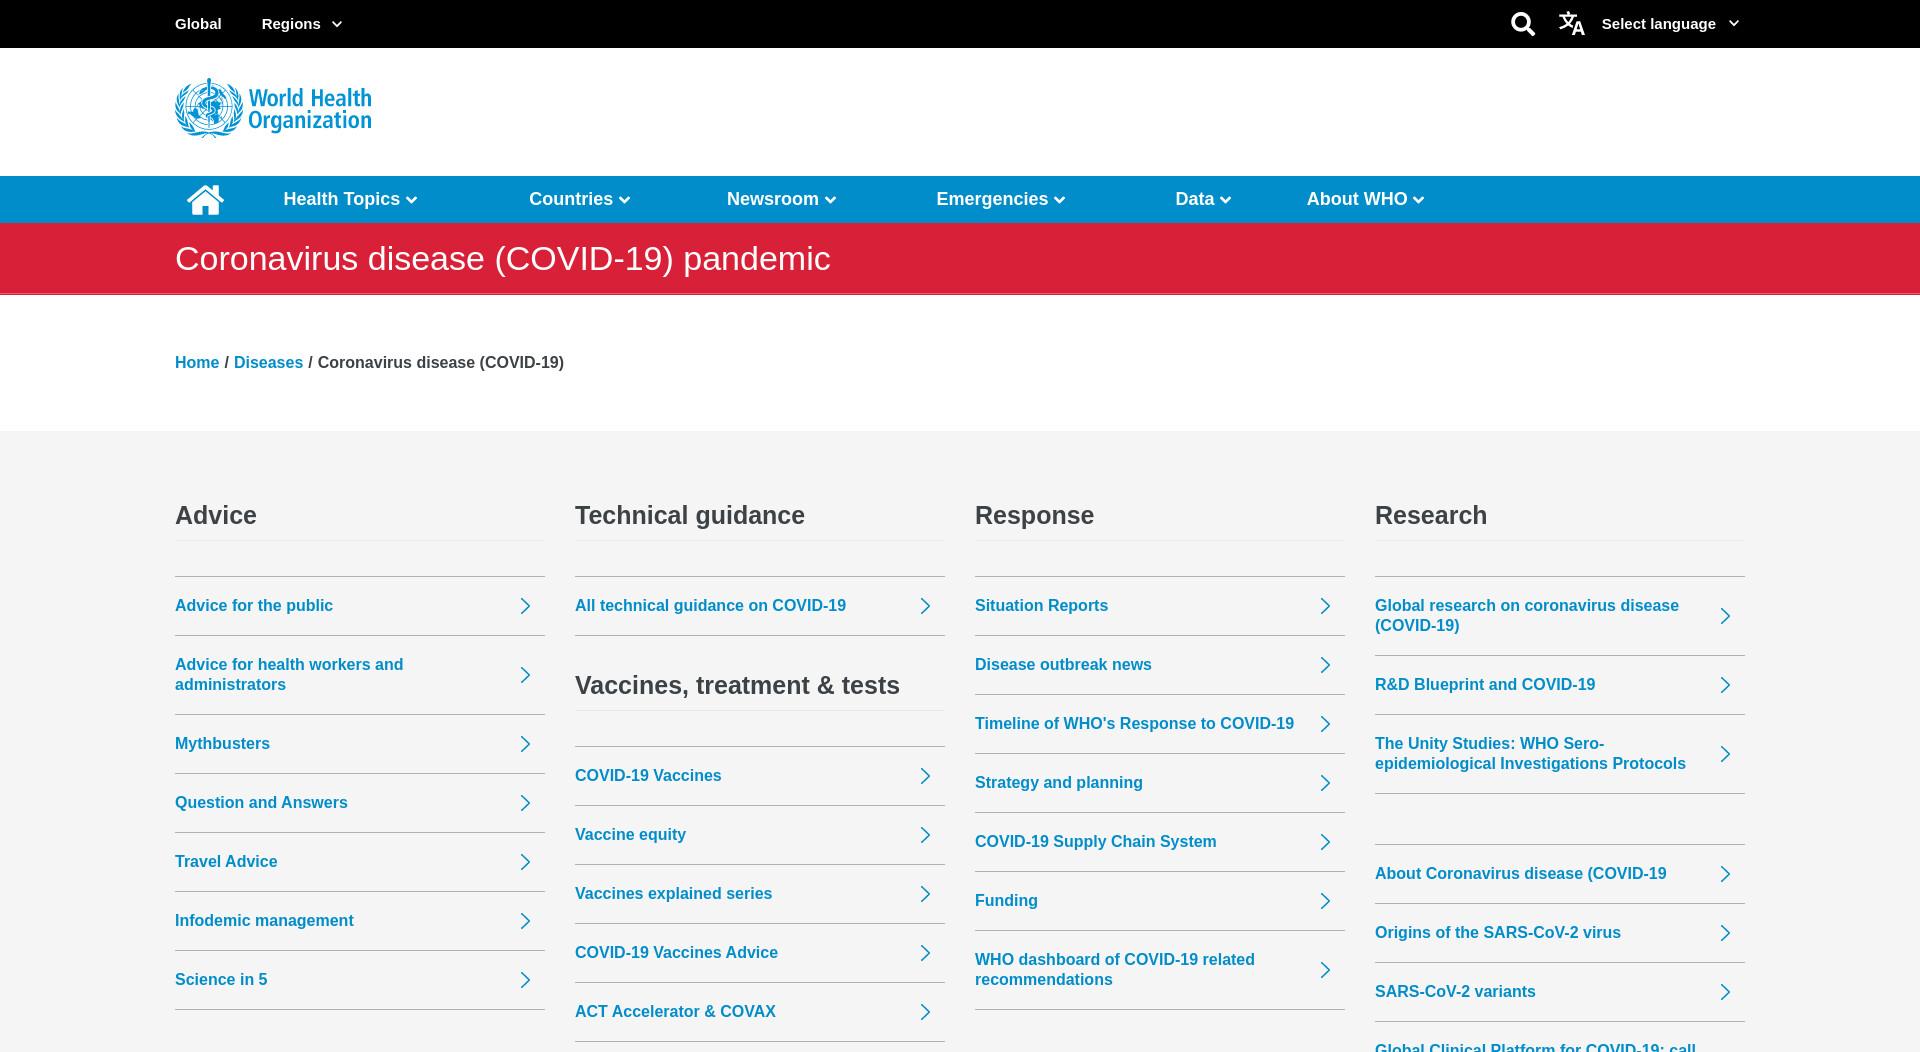
Task: Click the World Health Organization logo
Action: pyautogui.click(x=273, y=108)
